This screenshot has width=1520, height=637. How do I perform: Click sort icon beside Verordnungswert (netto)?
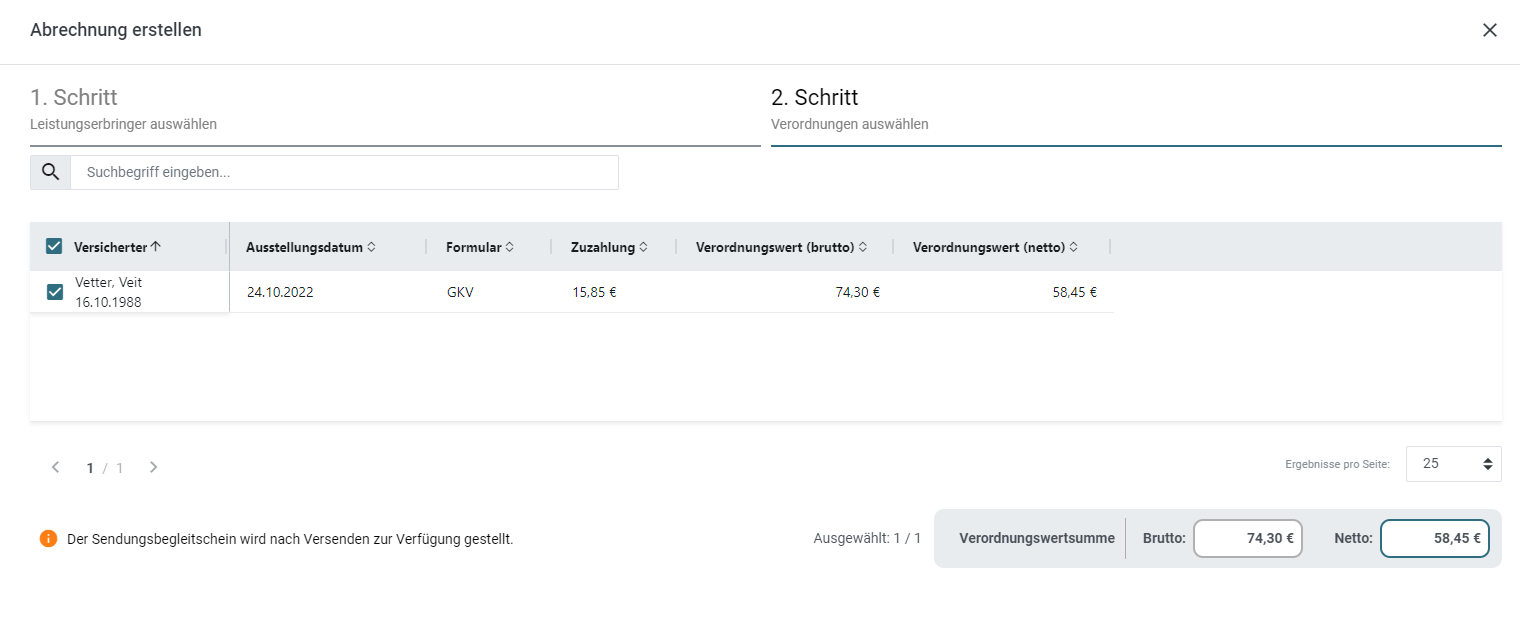point(1073,247)
